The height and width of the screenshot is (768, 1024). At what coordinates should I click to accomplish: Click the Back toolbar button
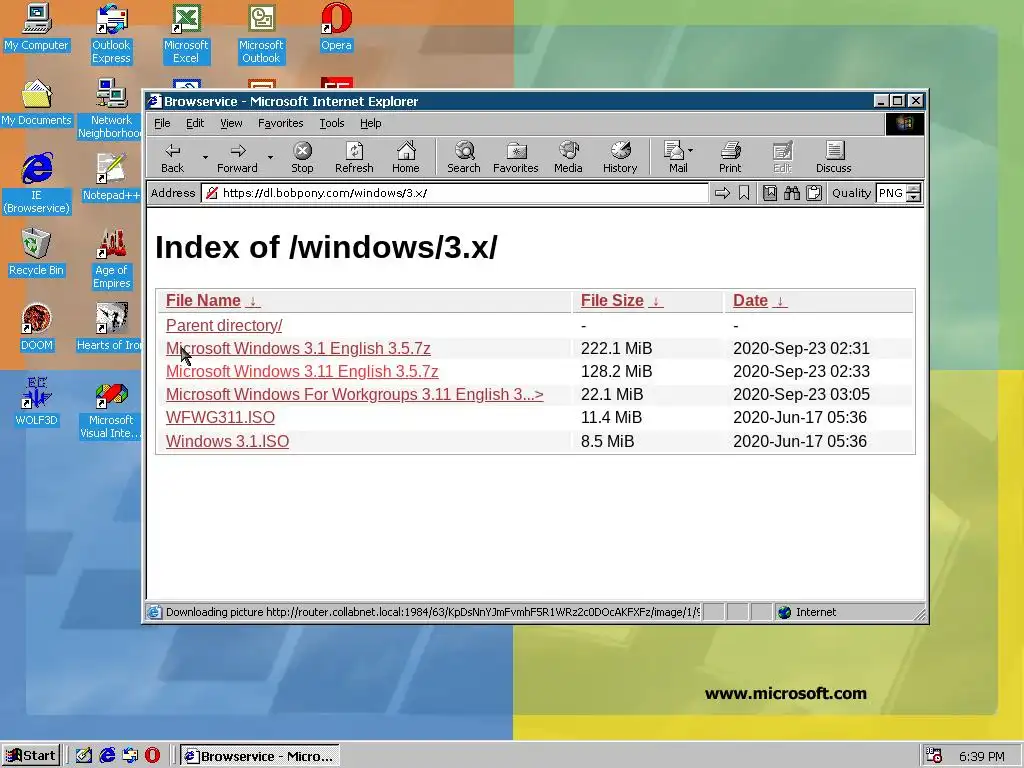[x=172, y=158]
